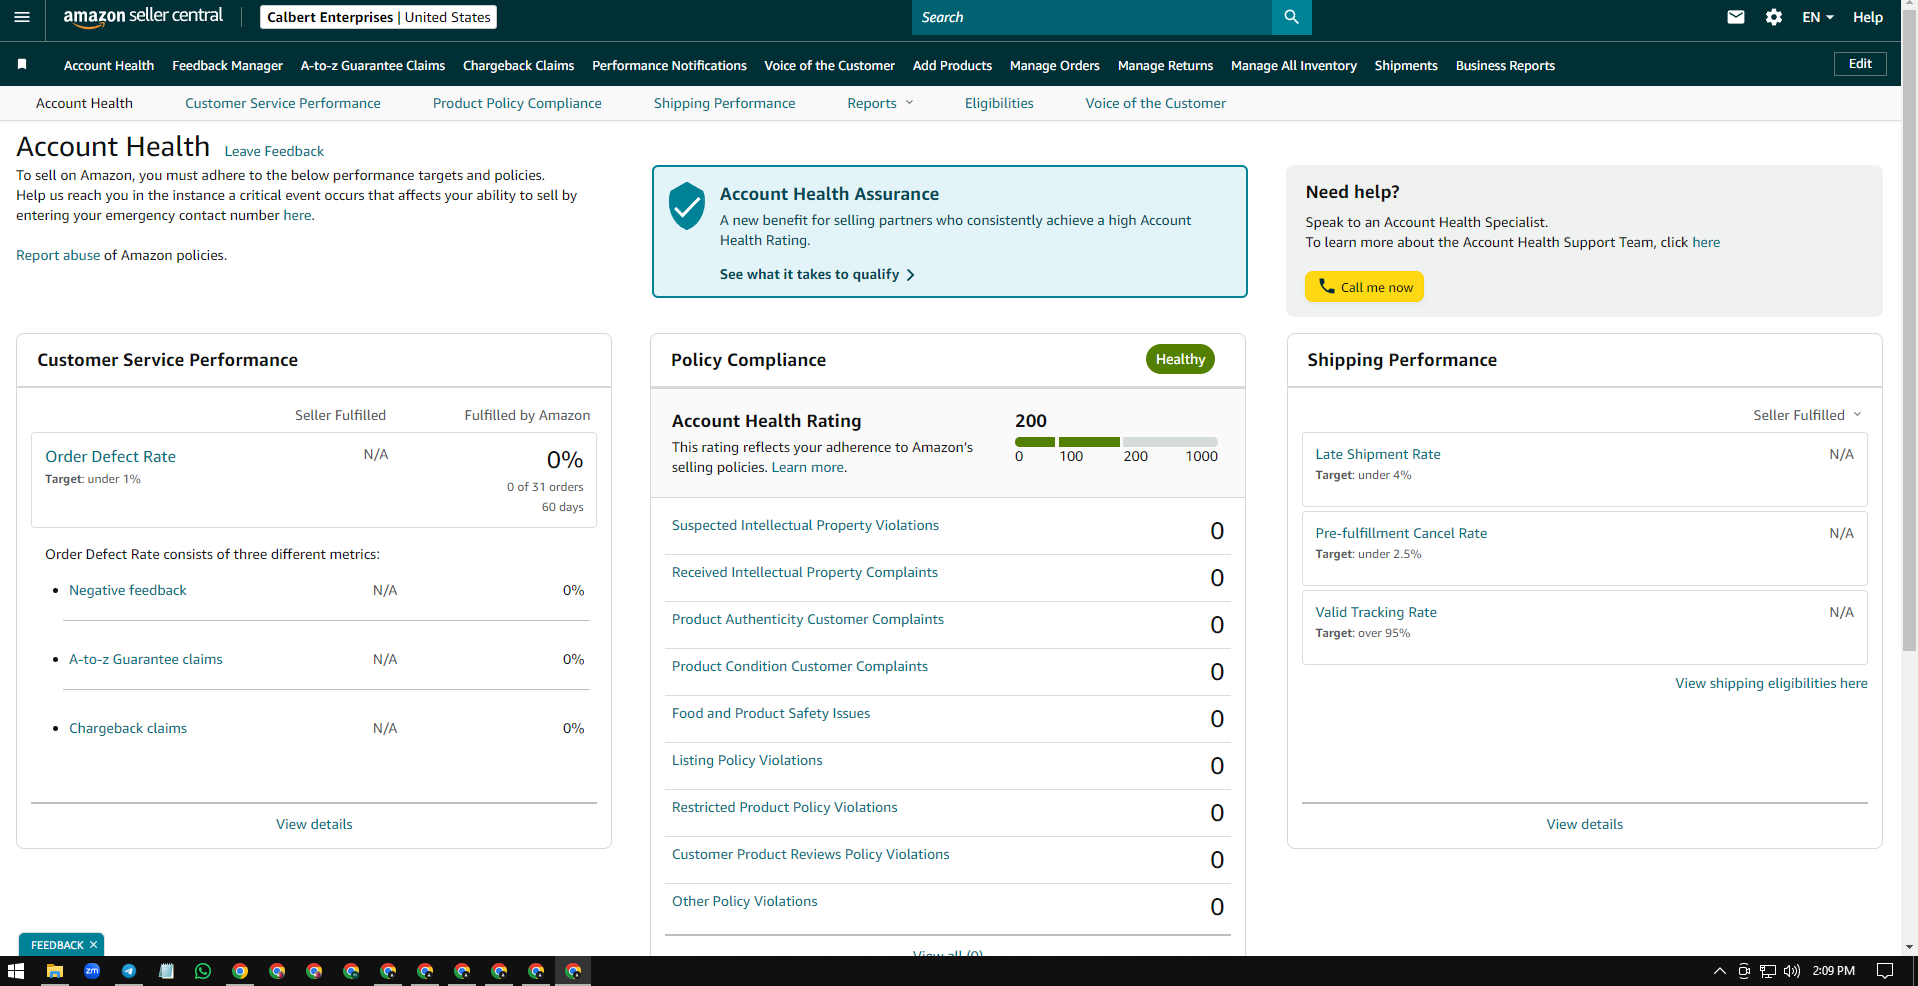Click the Account Health Rating progress bar
The height and width of the screenshot is (986, 1918).
(1116, 441)
